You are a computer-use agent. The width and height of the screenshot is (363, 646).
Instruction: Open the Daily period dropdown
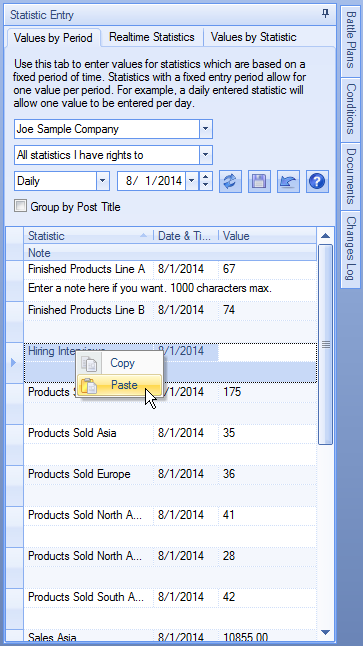click(103, 181)
